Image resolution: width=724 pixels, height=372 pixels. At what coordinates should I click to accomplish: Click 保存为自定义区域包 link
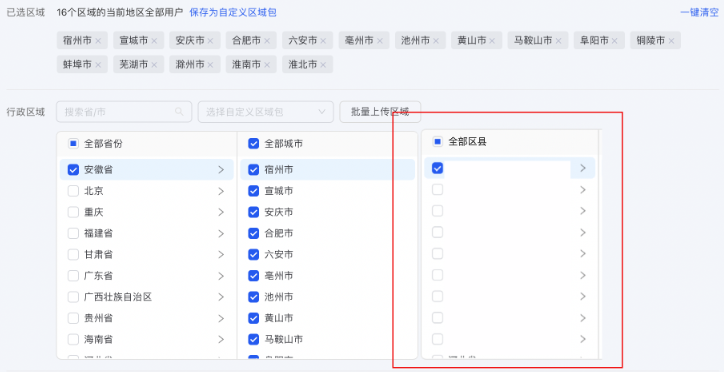coord(233,12)
